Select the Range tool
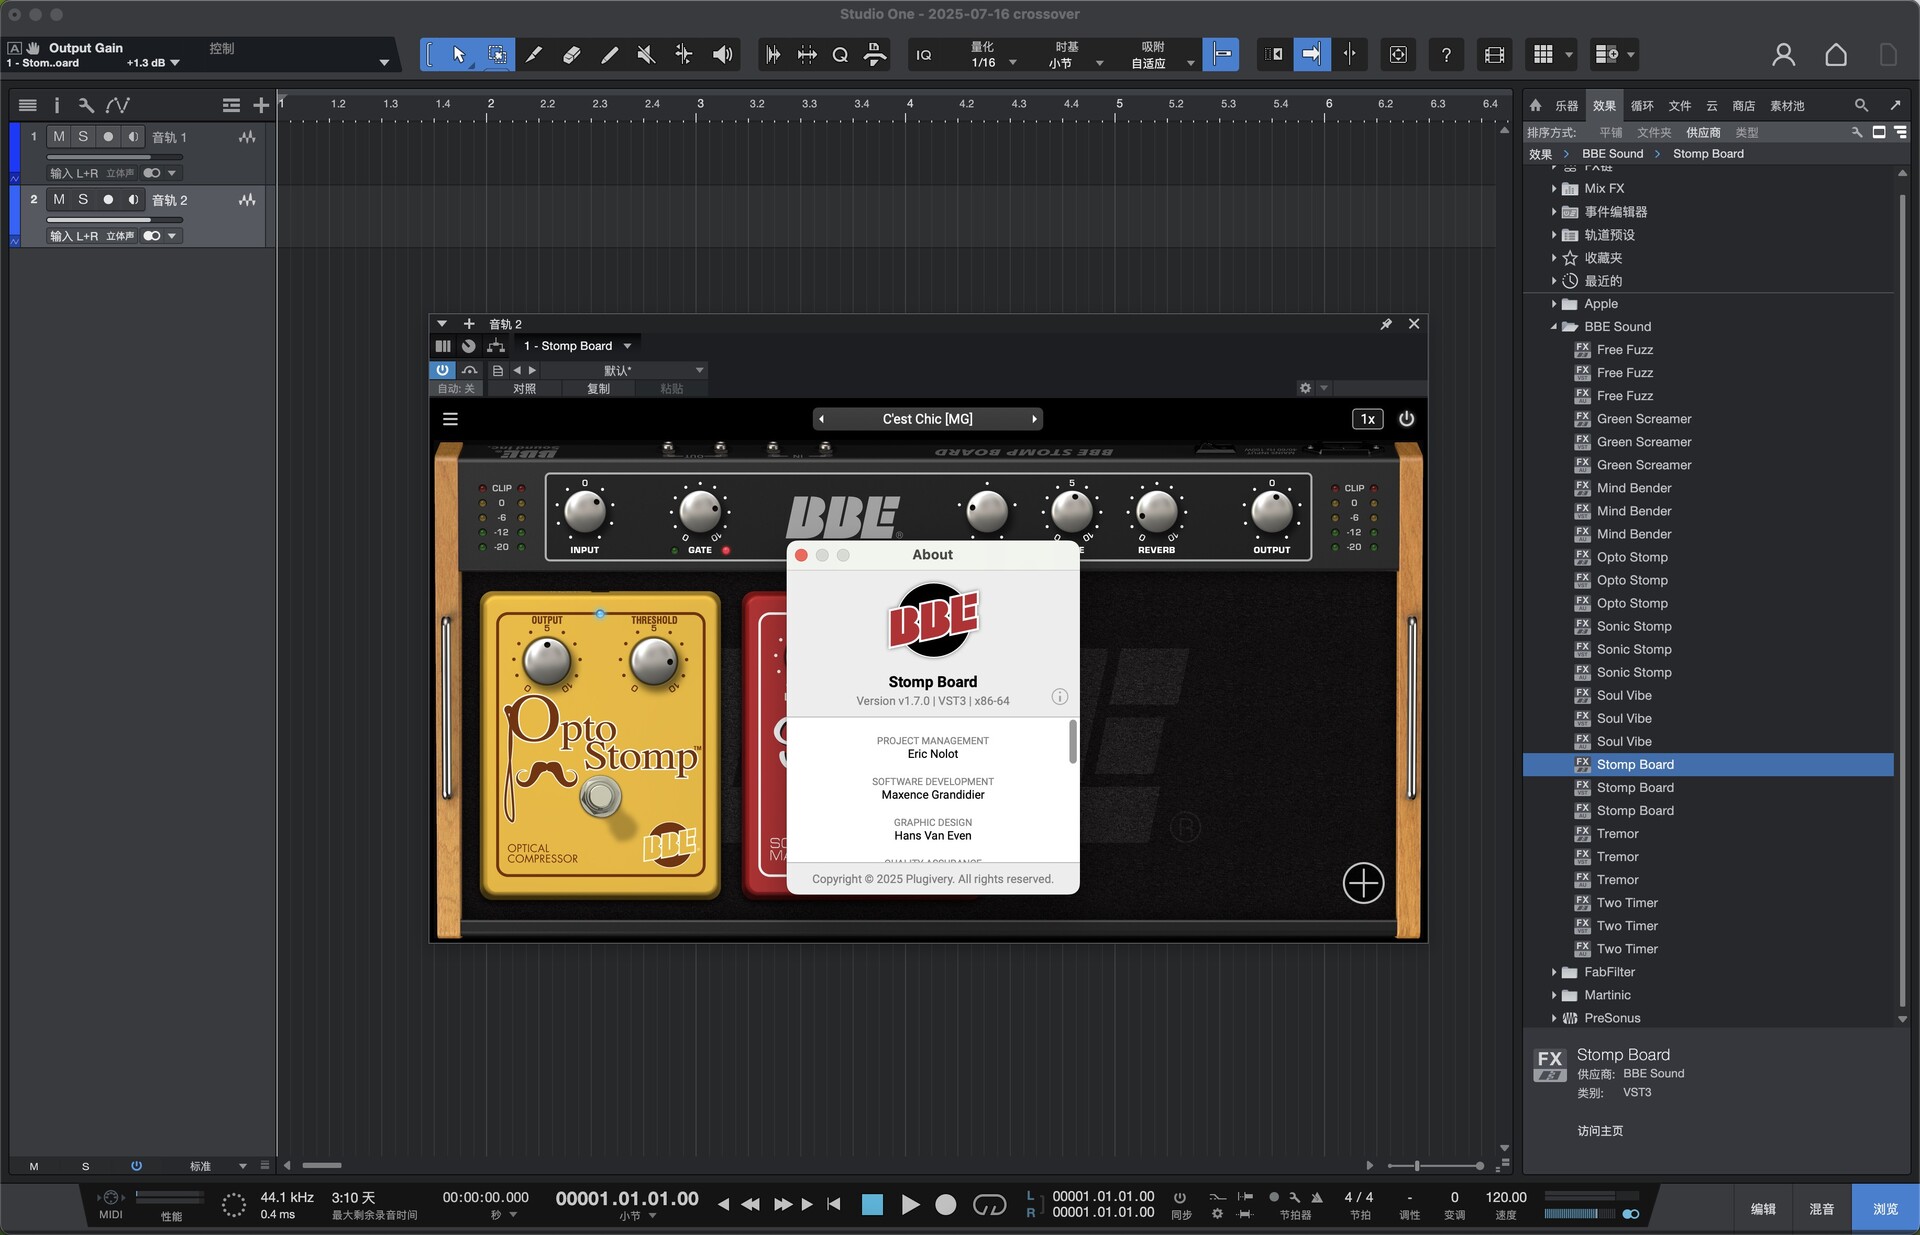The image size is (1920, 1235). [496, 55]
